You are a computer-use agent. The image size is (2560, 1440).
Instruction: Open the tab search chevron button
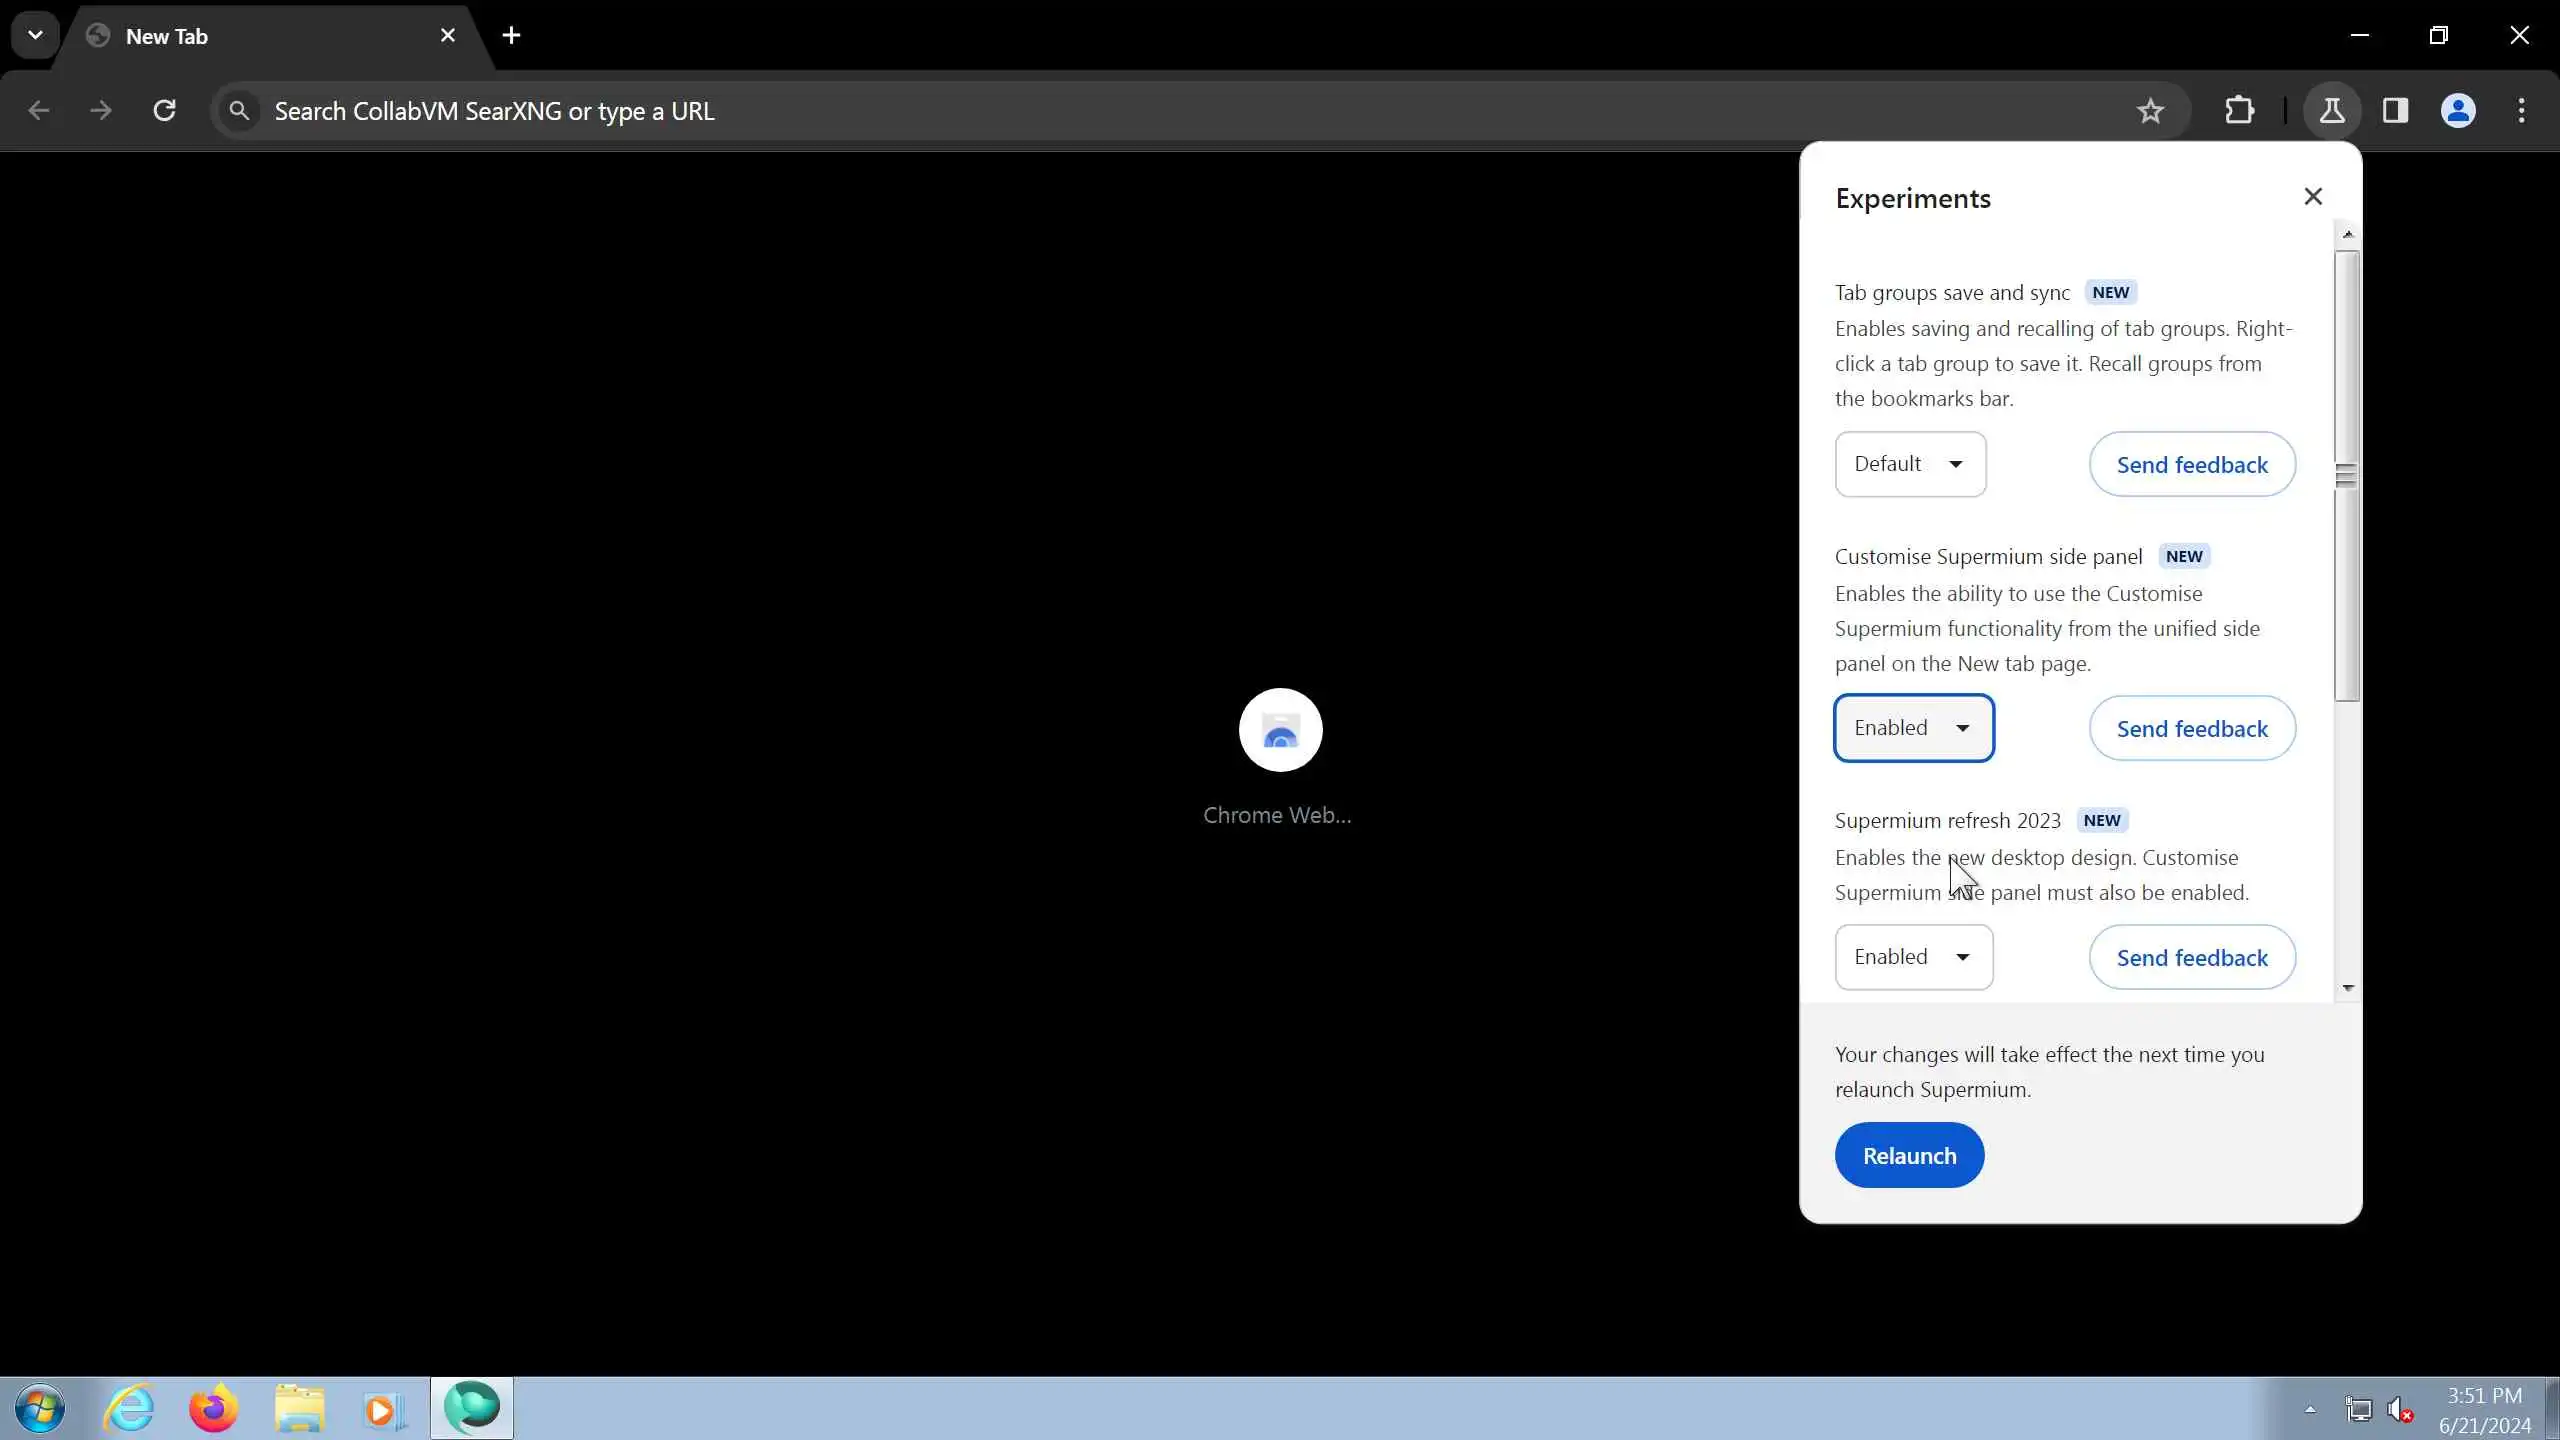35,35
